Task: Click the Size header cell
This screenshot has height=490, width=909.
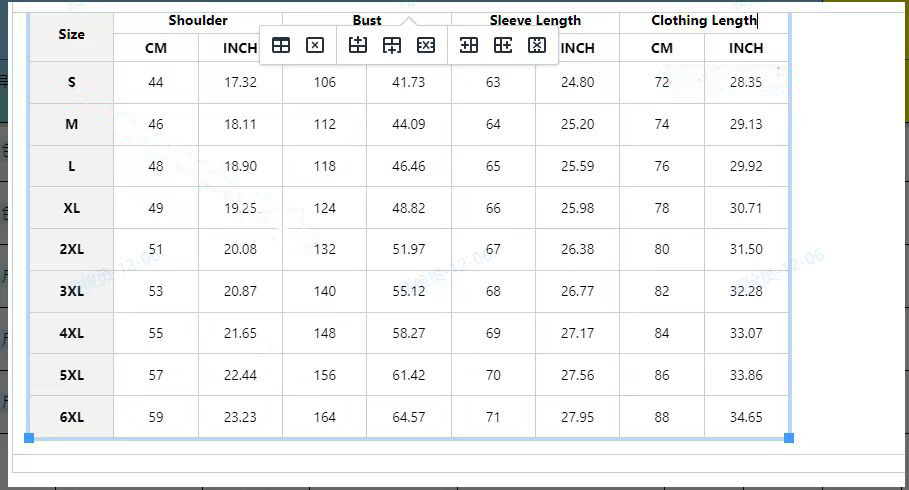Action: pos(71,35)
